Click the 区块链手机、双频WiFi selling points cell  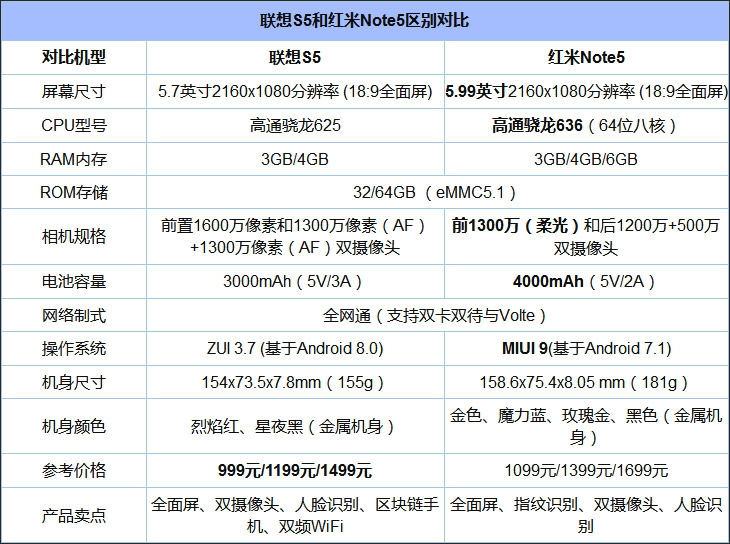pos(295,515)
